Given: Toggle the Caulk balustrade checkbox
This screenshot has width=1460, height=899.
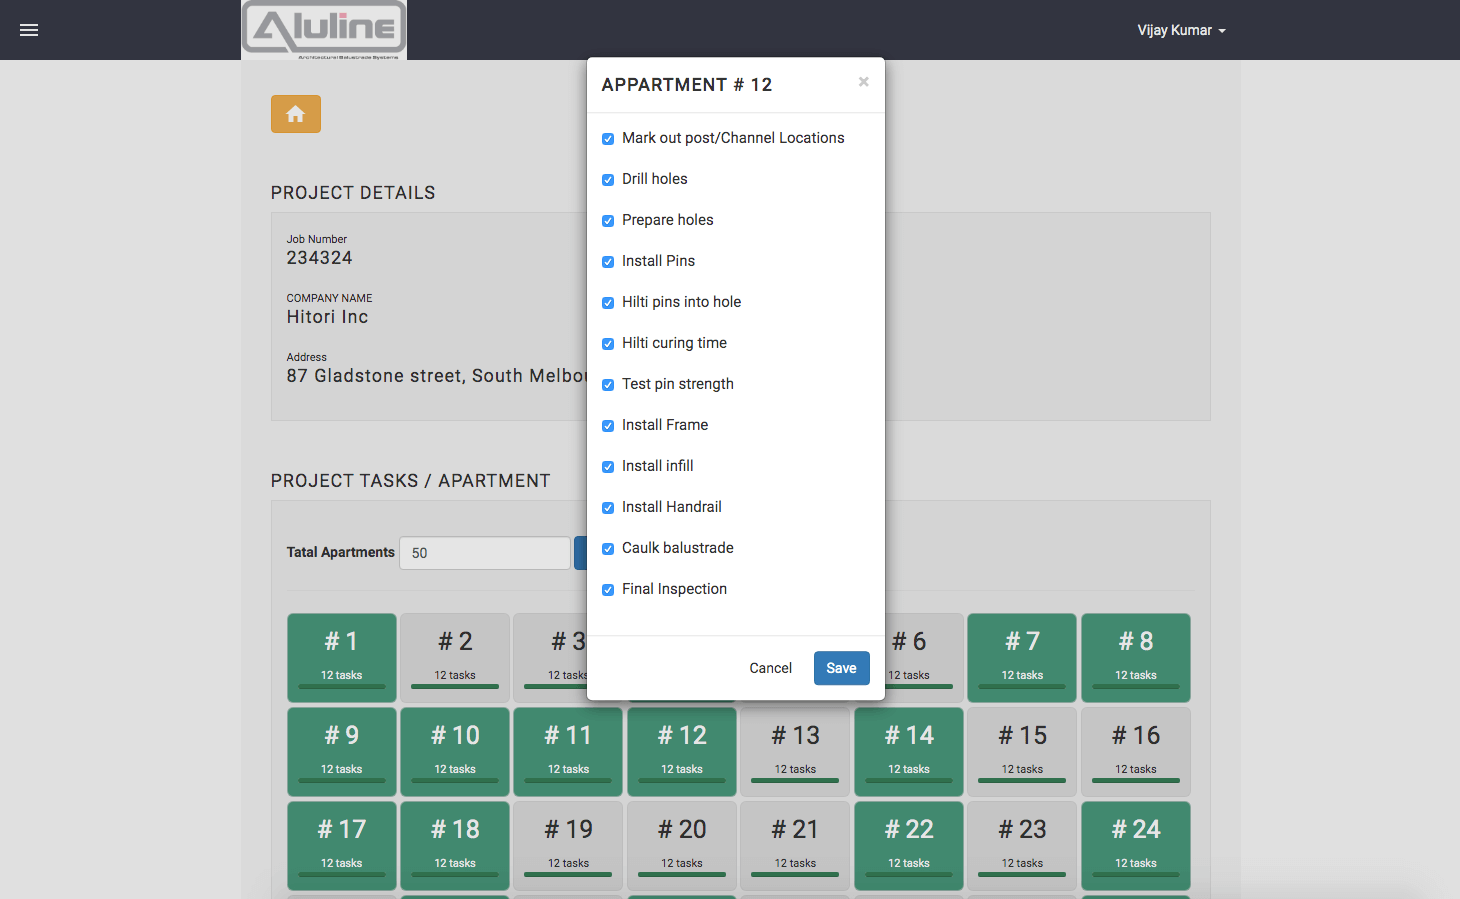Looking at the screenshot, I should (608, 549).
